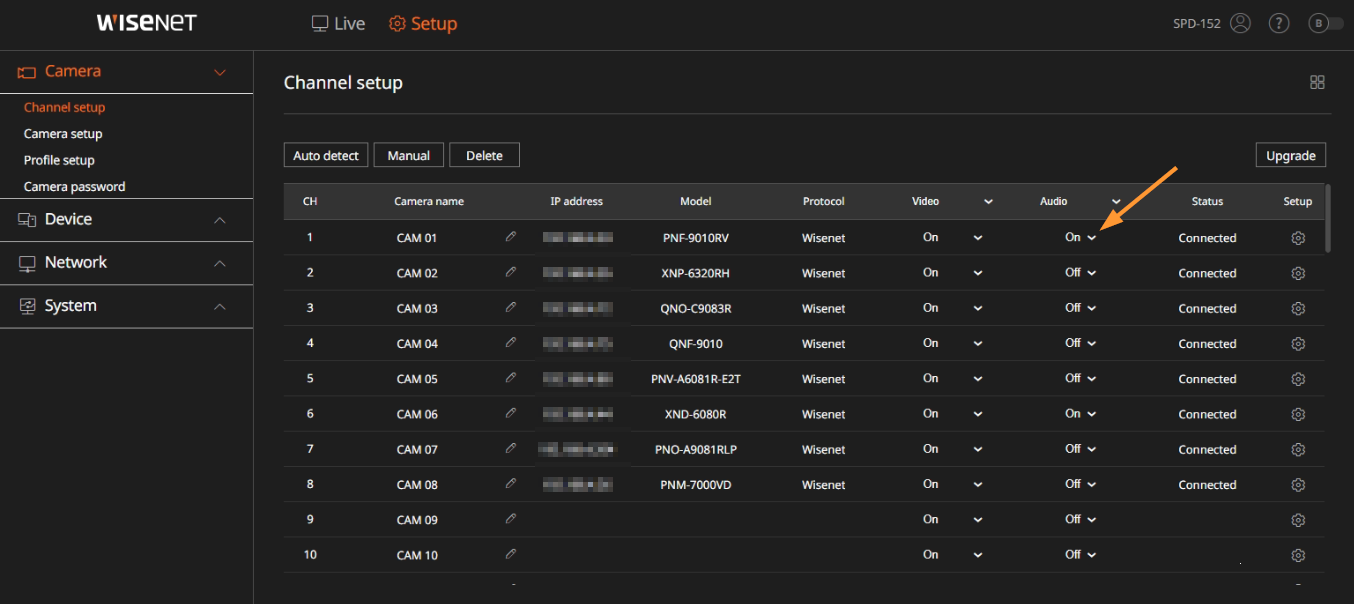
Task: Open the Audio dropdown for CAM 01
Action: (x=1092, y=238)
